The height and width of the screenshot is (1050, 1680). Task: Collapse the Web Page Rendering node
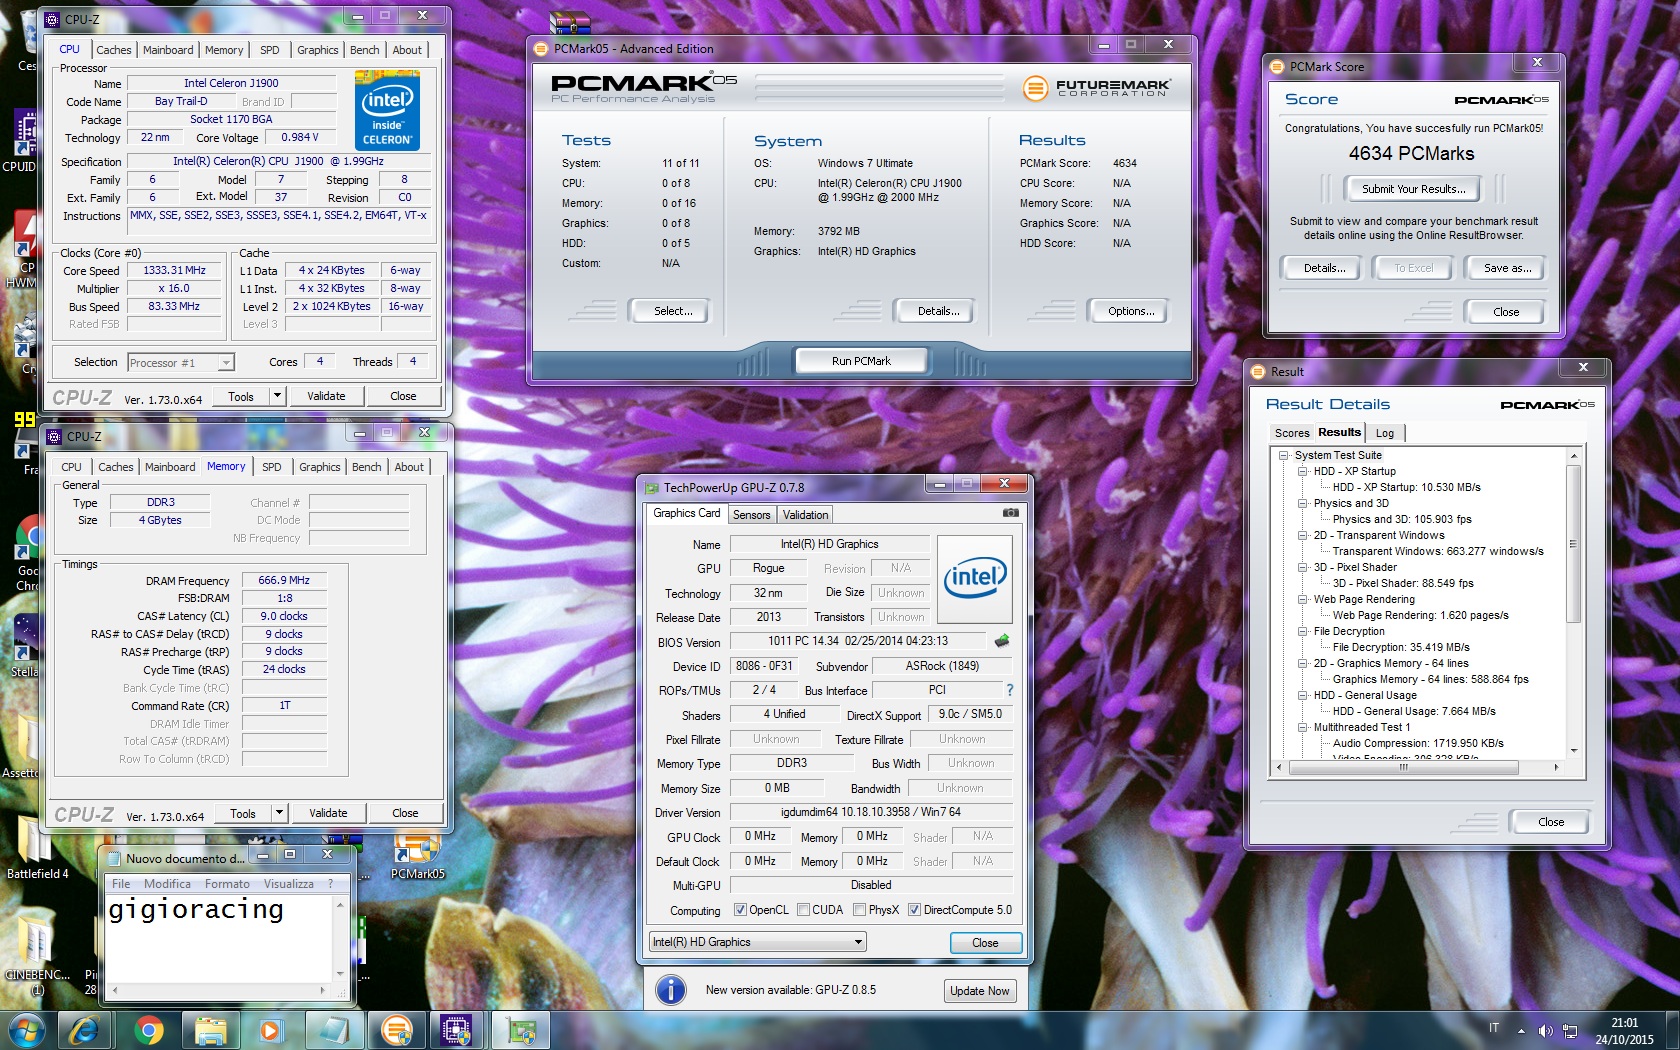coord(1302,600)
